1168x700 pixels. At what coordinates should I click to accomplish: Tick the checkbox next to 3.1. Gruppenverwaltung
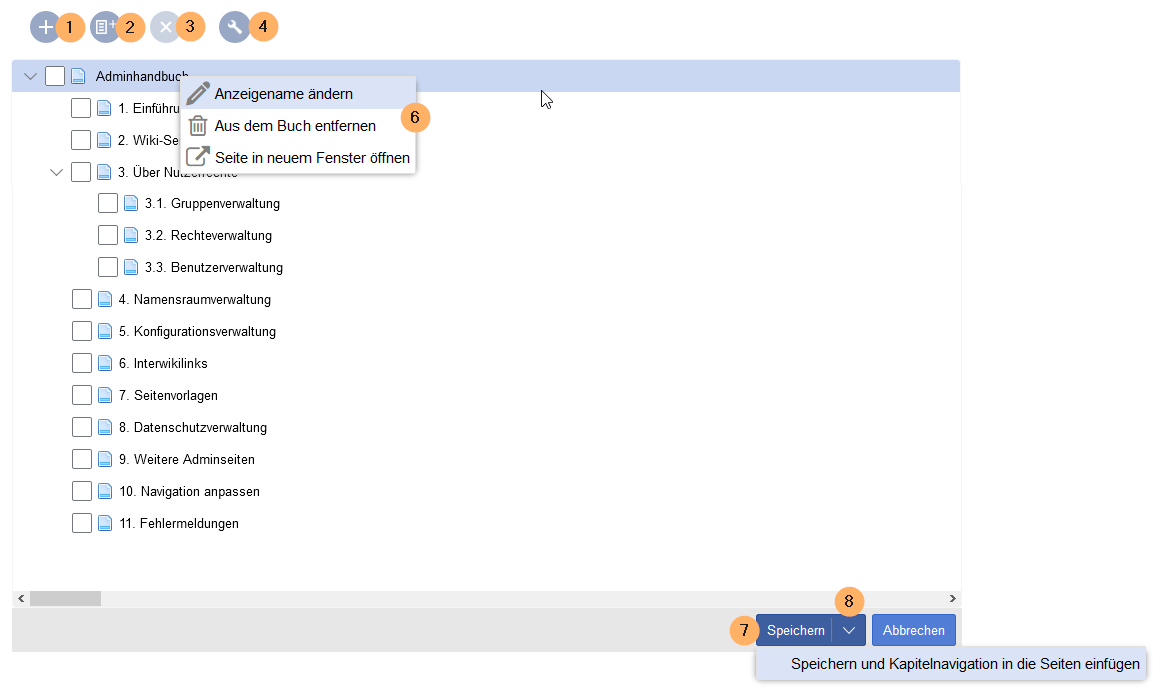pyautogui.click(x=108, y=204)
